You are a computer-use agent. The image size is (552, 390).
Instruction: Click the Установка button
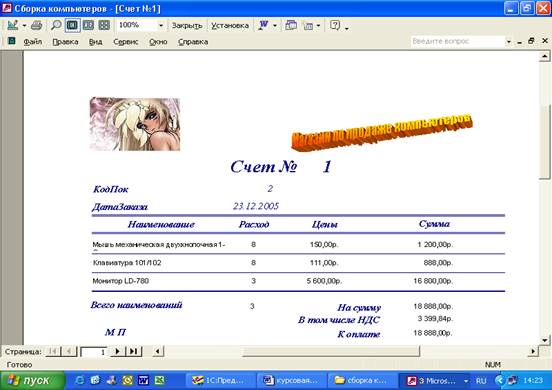click(230, 25)
